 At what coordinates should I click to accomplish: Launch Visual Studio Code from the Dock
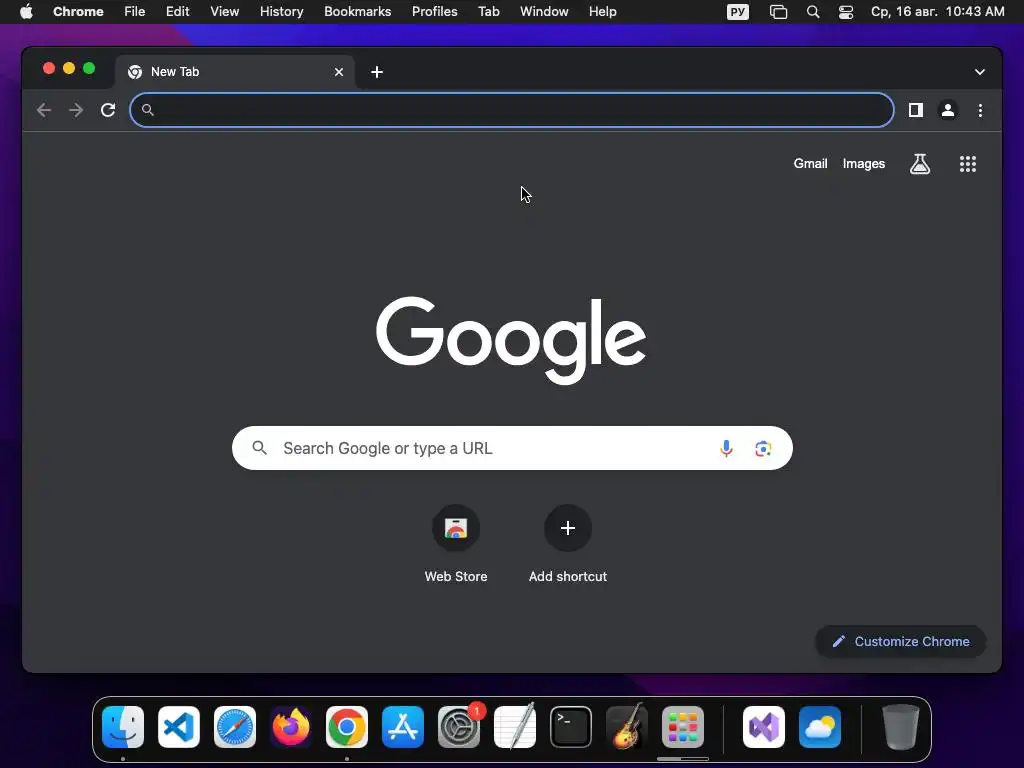pyautogui.click(x=179, y=727)
